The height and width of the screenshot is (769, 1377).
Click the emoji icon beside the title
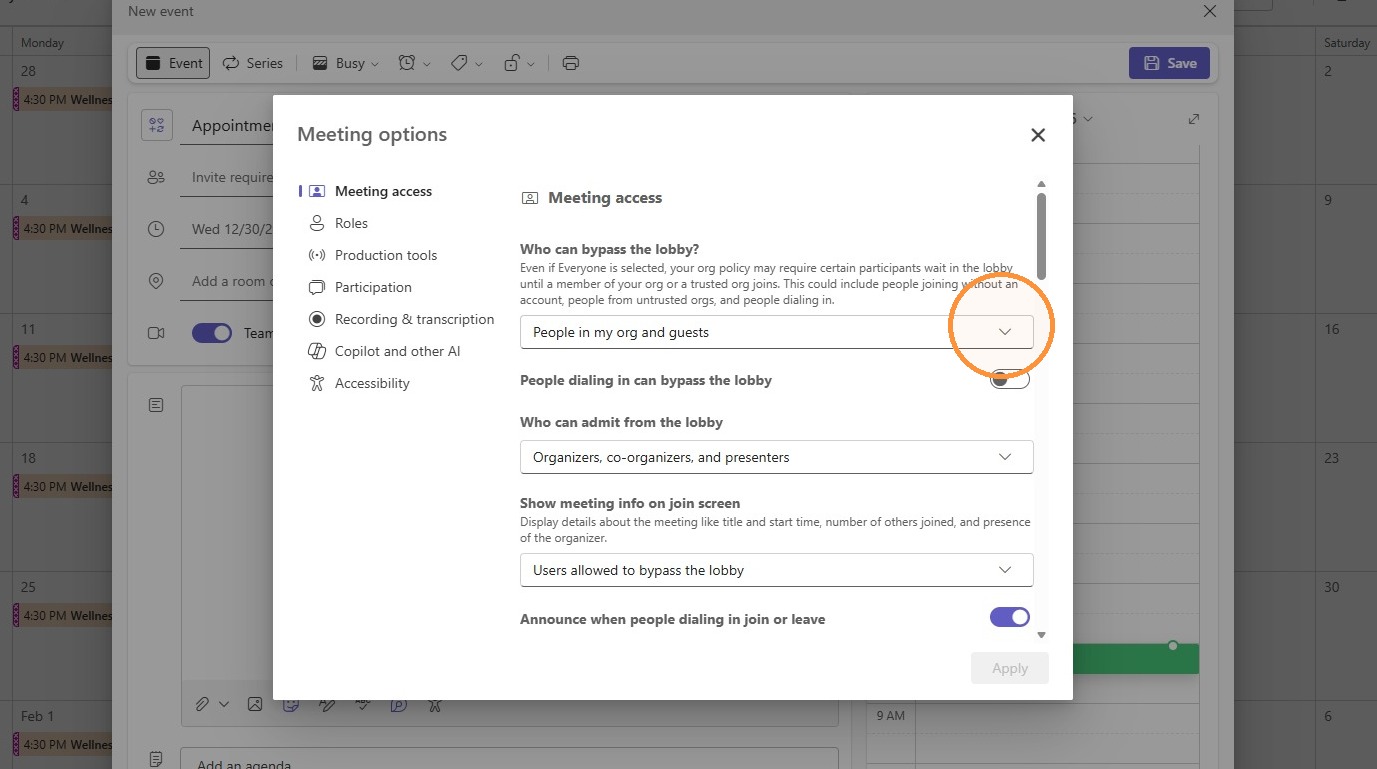(156, 125)
